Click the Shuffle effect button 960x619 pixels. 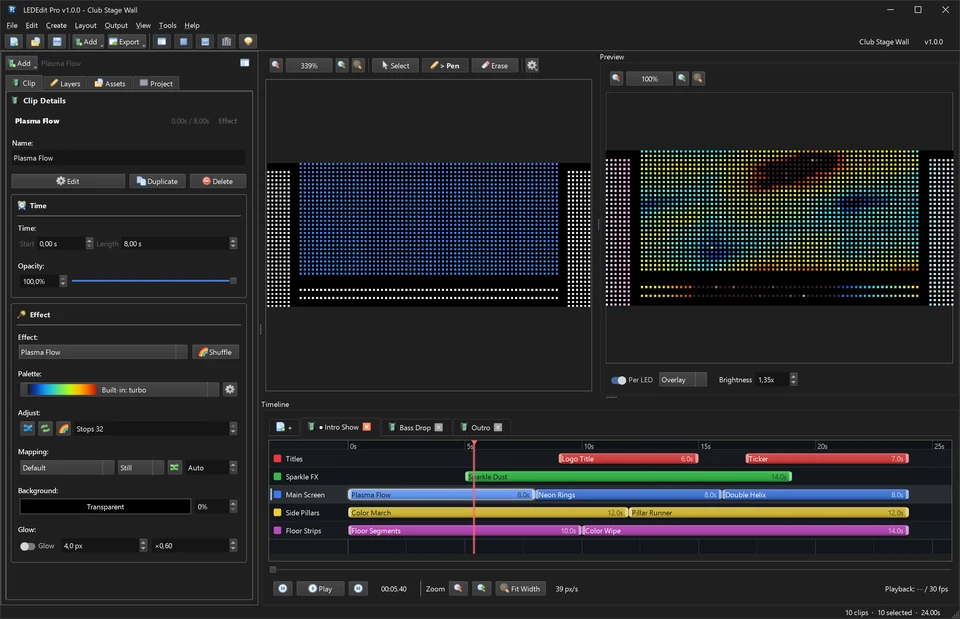215,352
